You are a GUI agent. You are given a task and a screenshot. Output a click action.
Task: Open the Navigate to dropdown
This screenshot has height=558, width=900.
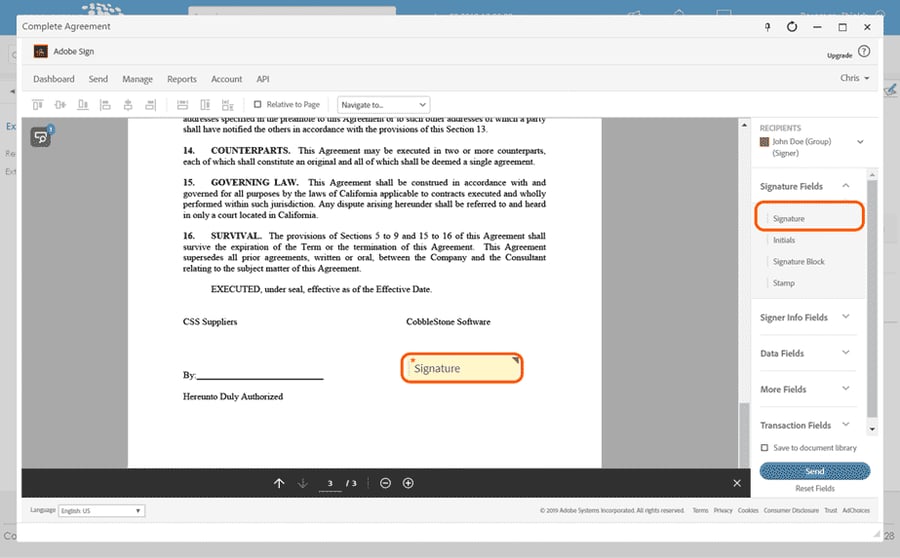383,104
